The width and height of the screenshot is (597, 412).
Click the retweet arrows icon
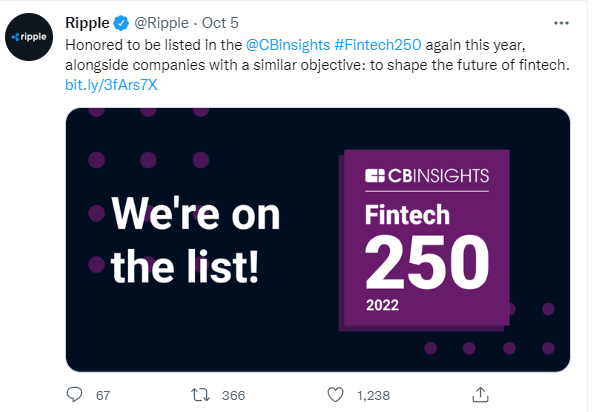pyautogui.click(x=200, y=395)
